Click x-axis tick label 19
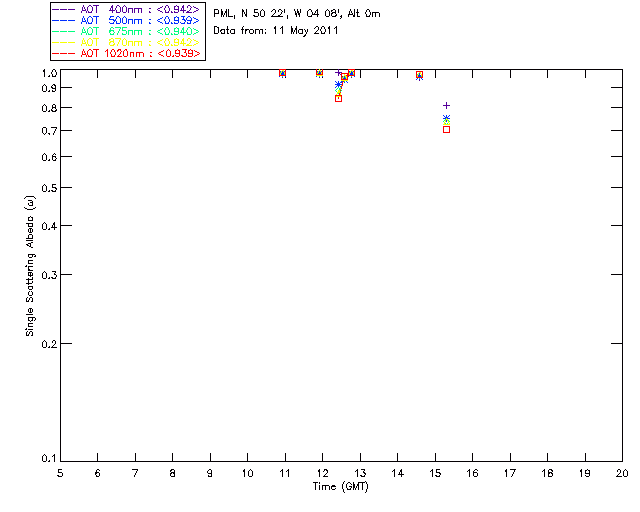 585,473
